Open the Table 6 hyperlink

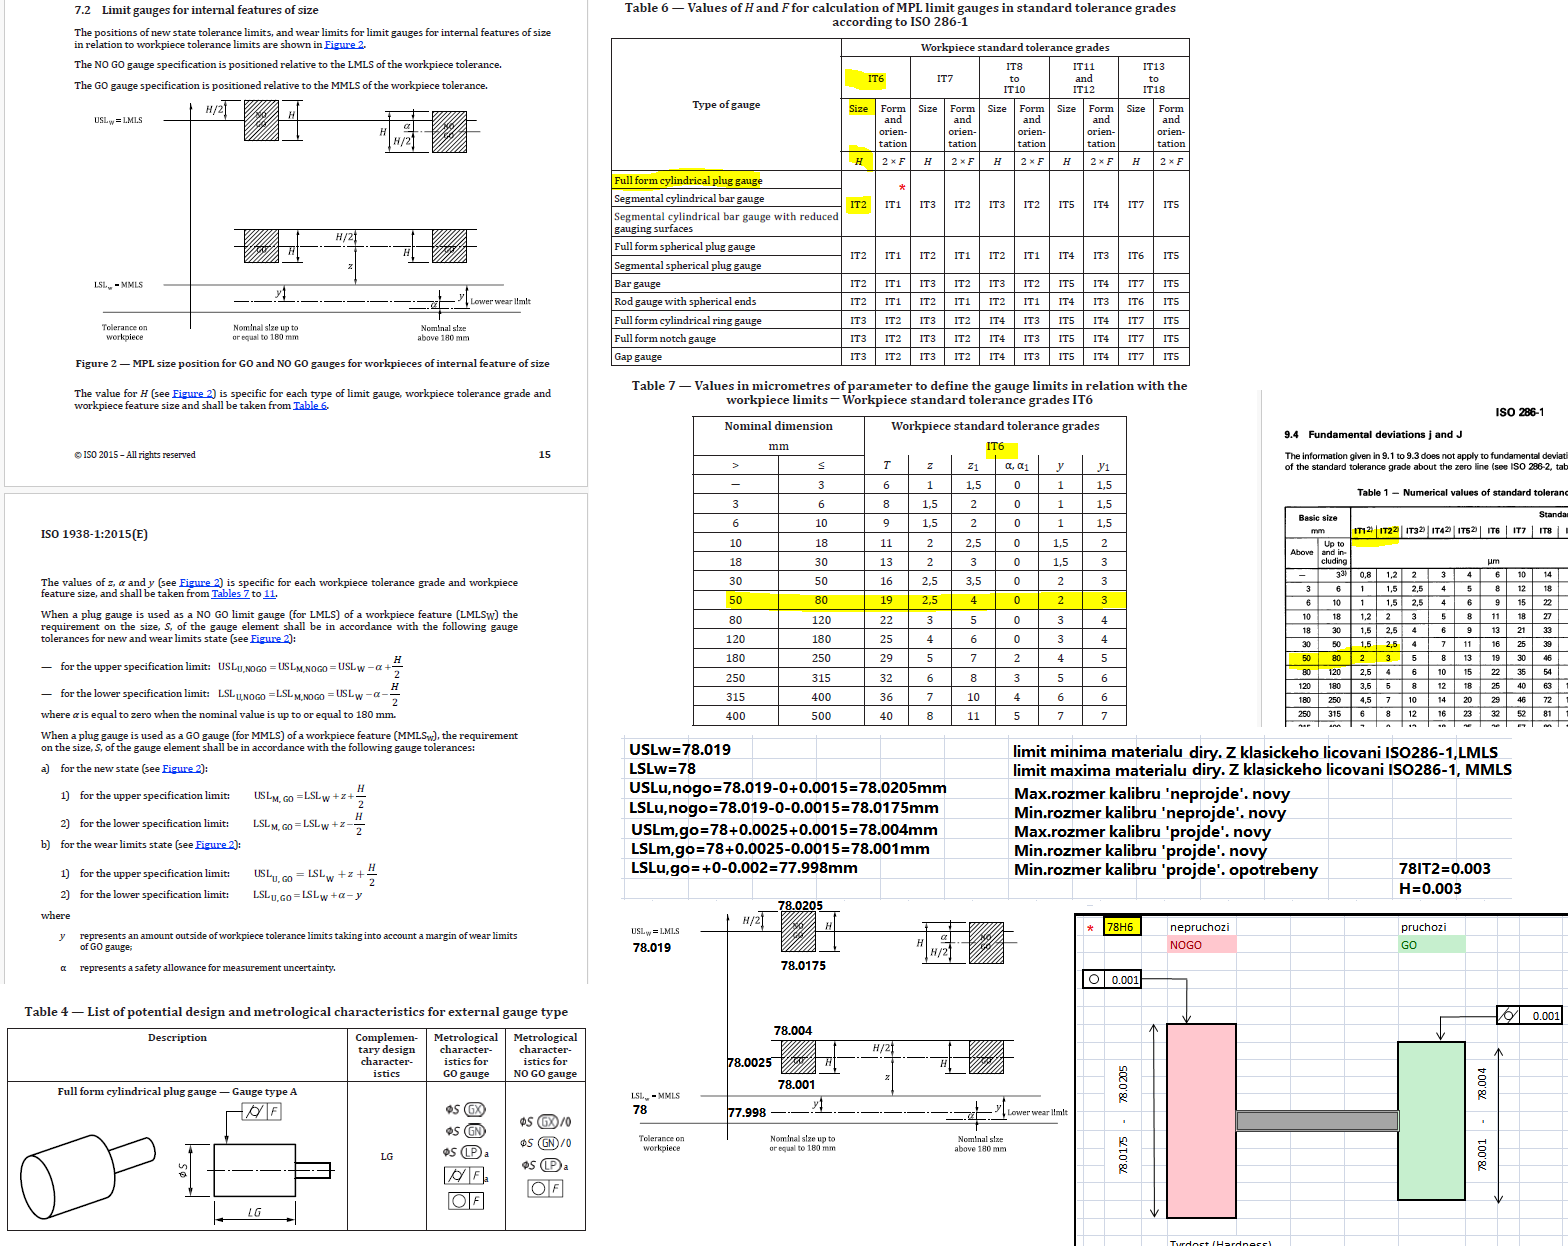[309, 406]
